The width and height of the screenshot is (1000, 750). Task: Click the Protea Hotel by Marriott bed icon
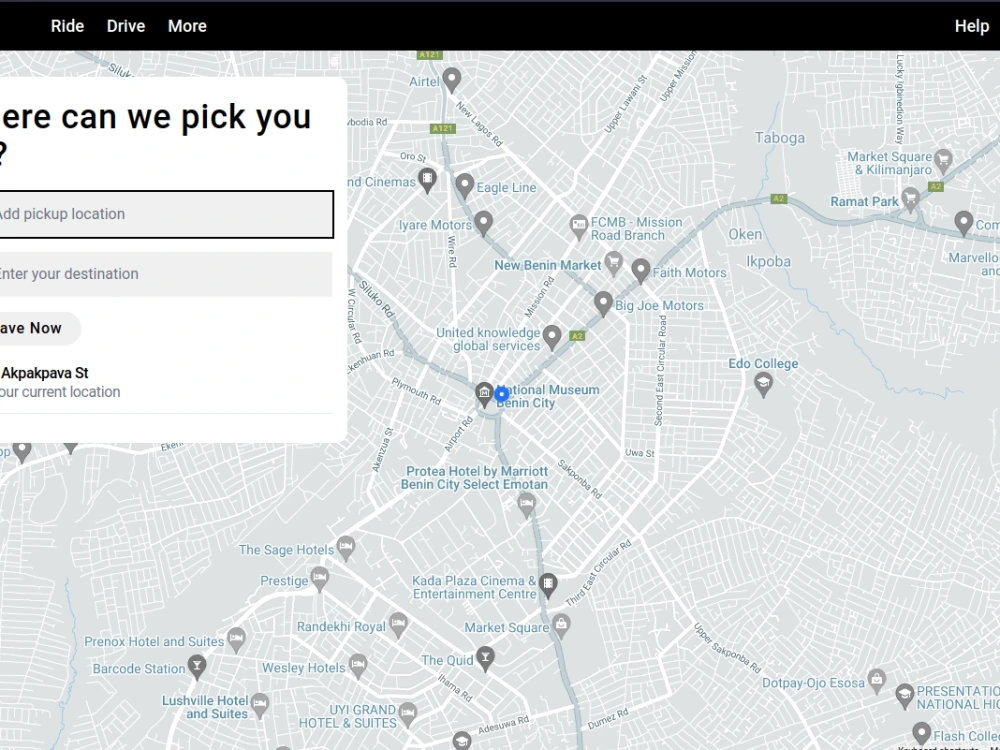click(x=526, y=506)
